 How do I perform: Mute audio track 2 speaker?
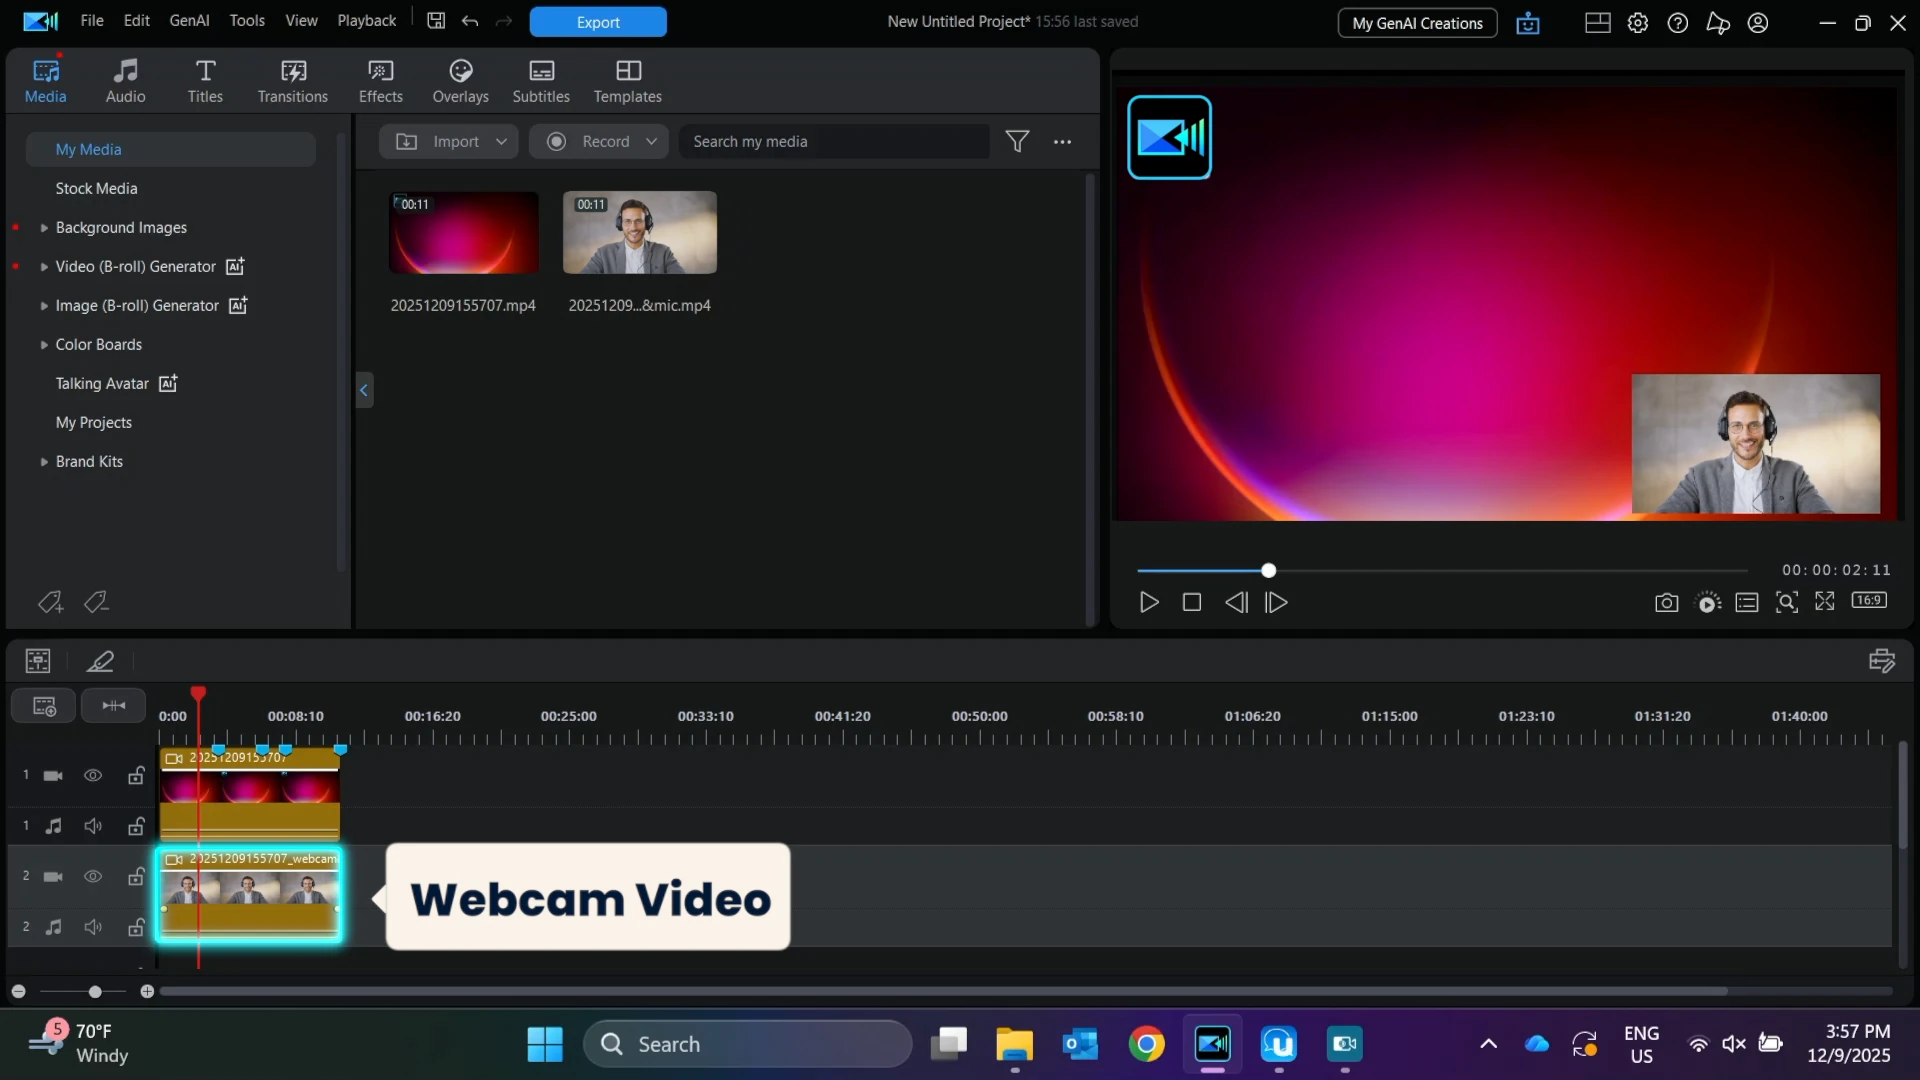(x=93, y=927)
